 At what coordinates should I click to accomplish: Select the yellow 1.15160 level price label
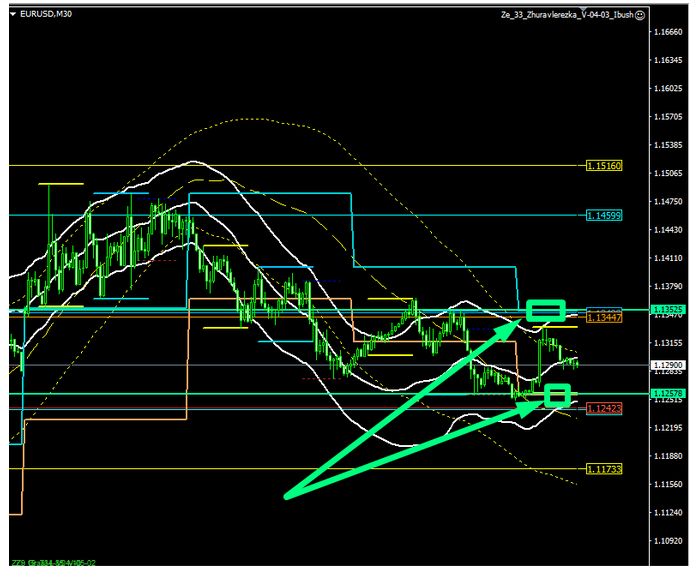pos(604,166)
